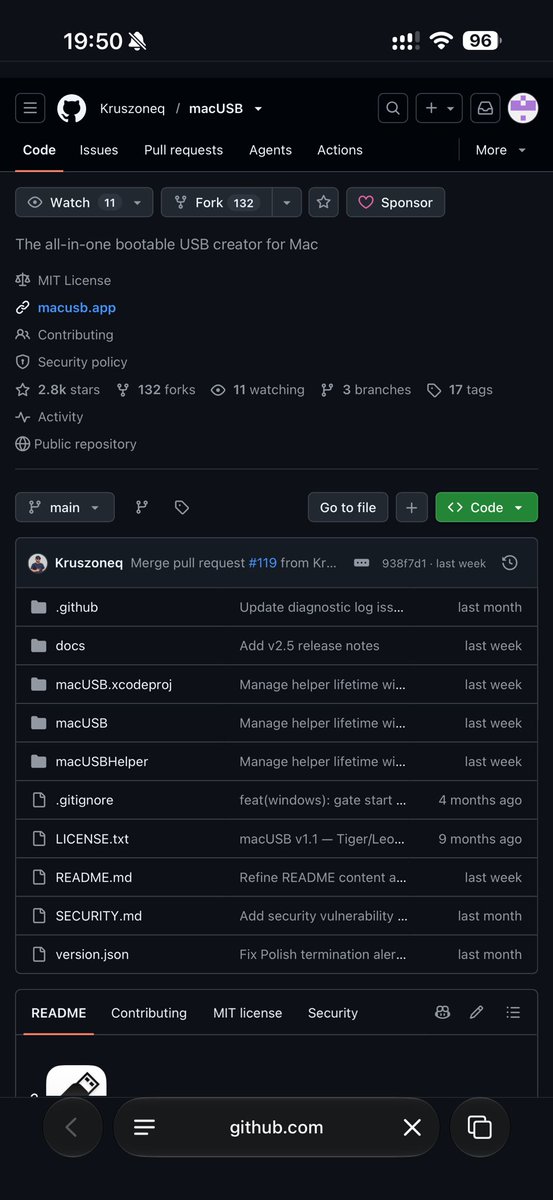This screenshot has height=1200, width=553.
Task: Open the macUSBHelper folder
Action: click(x=102, y=762)
